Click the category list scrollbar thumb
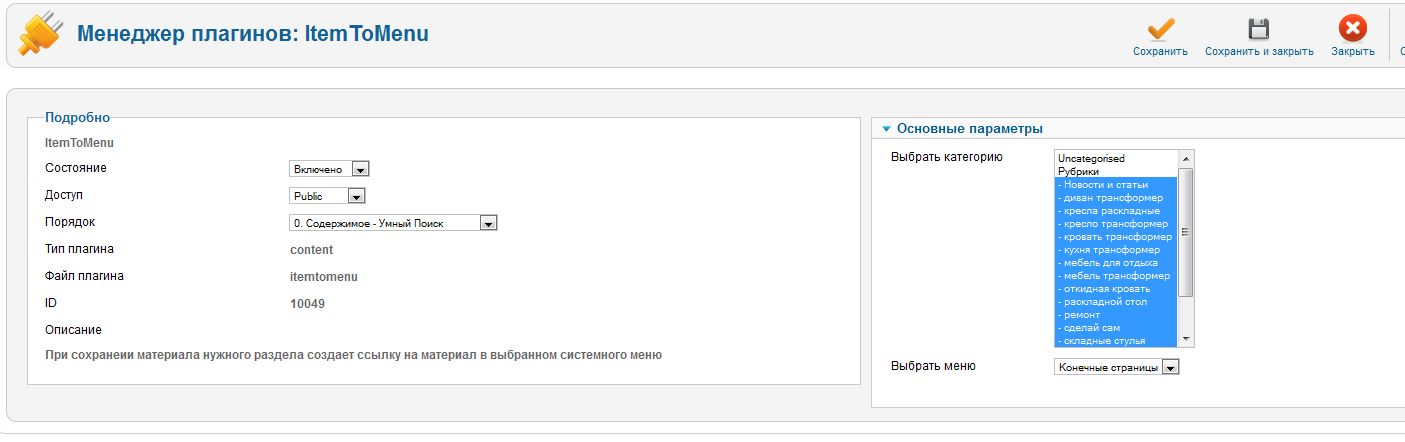The height and width of the screenshot is (442, 1405). (1186, 232)
